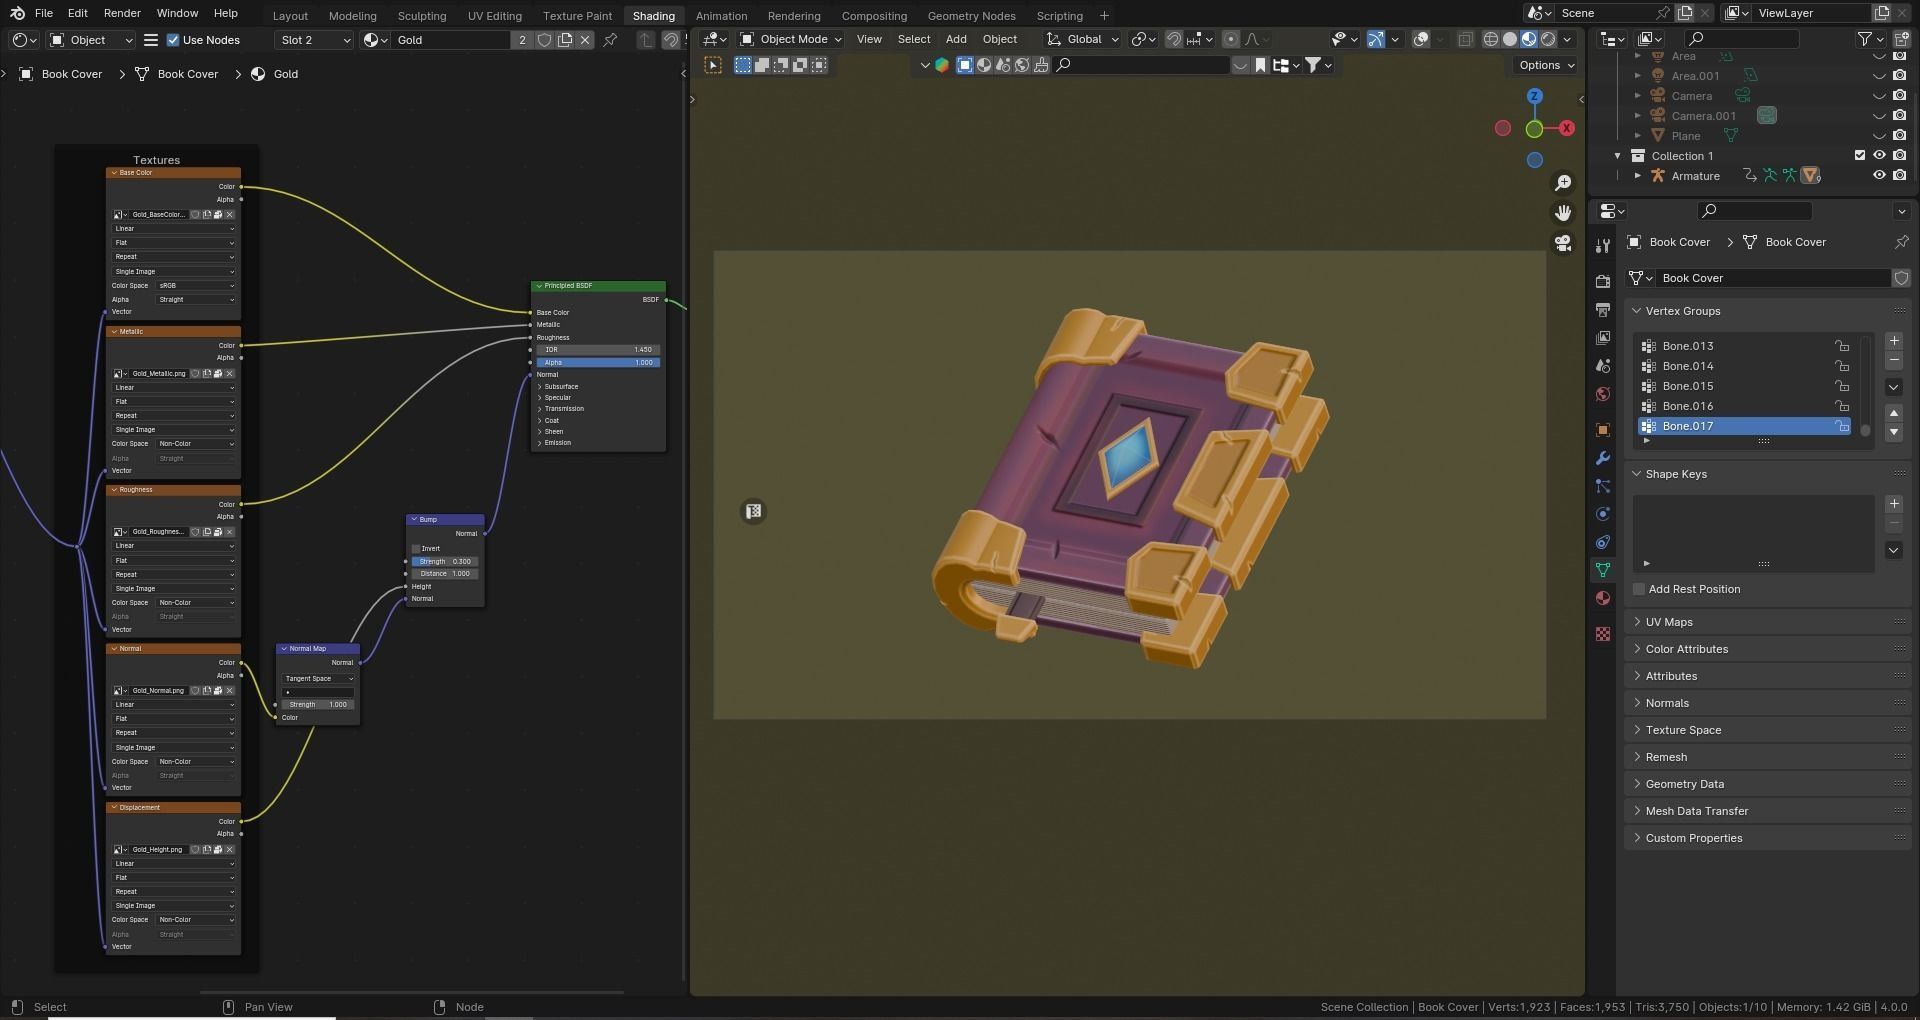
Task: Switch to the Geometry Nodes workspace tab
Action: pyautogui.click(x=971, y=16)
